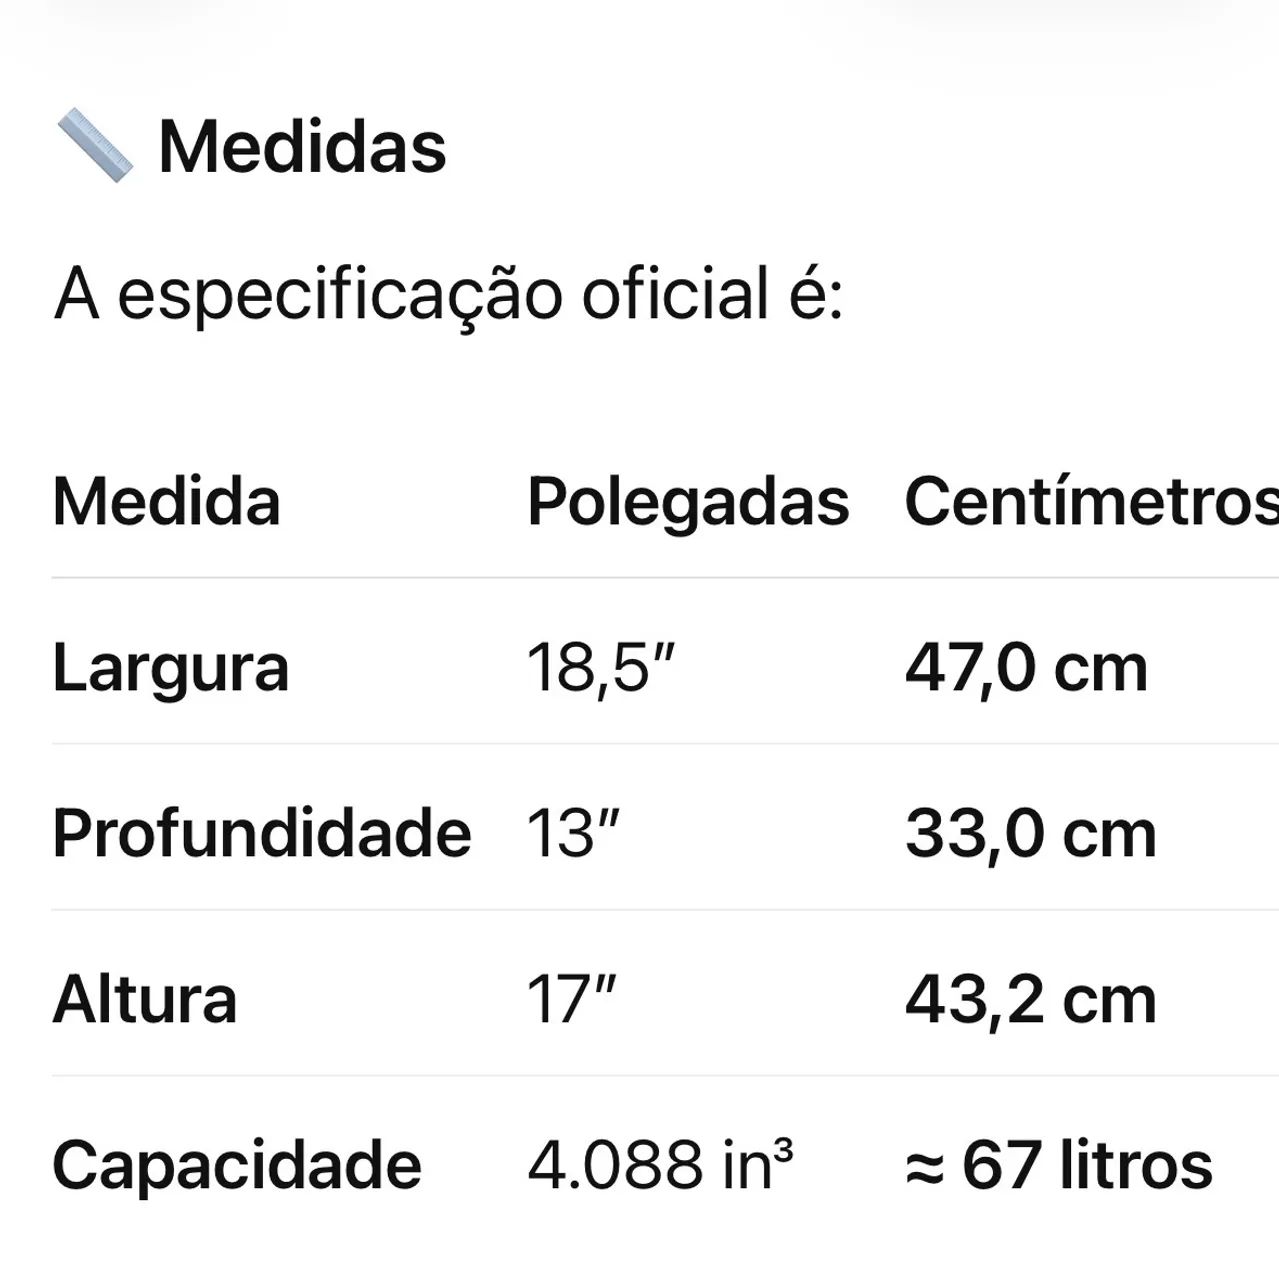Click the 4.088 in³ capacity value
This screenshot has width=1279, height=1280.
point(660,1165)
